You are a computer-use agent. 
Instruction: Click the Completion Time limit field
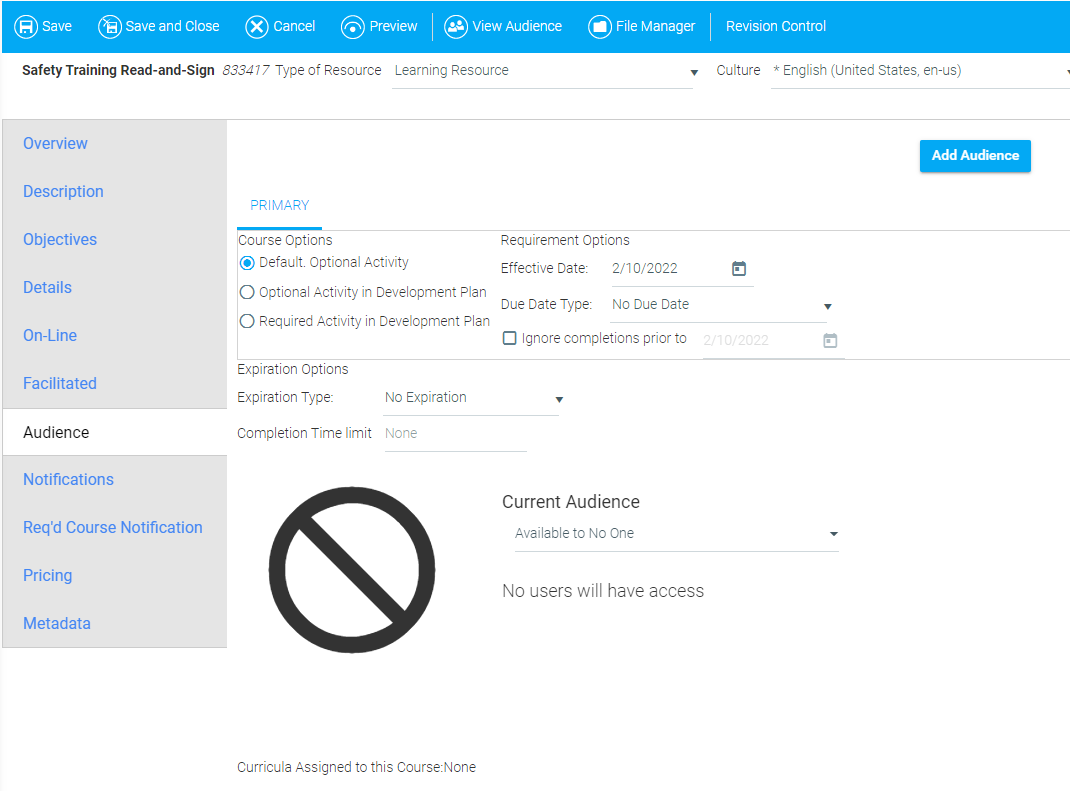click(454, 434)
